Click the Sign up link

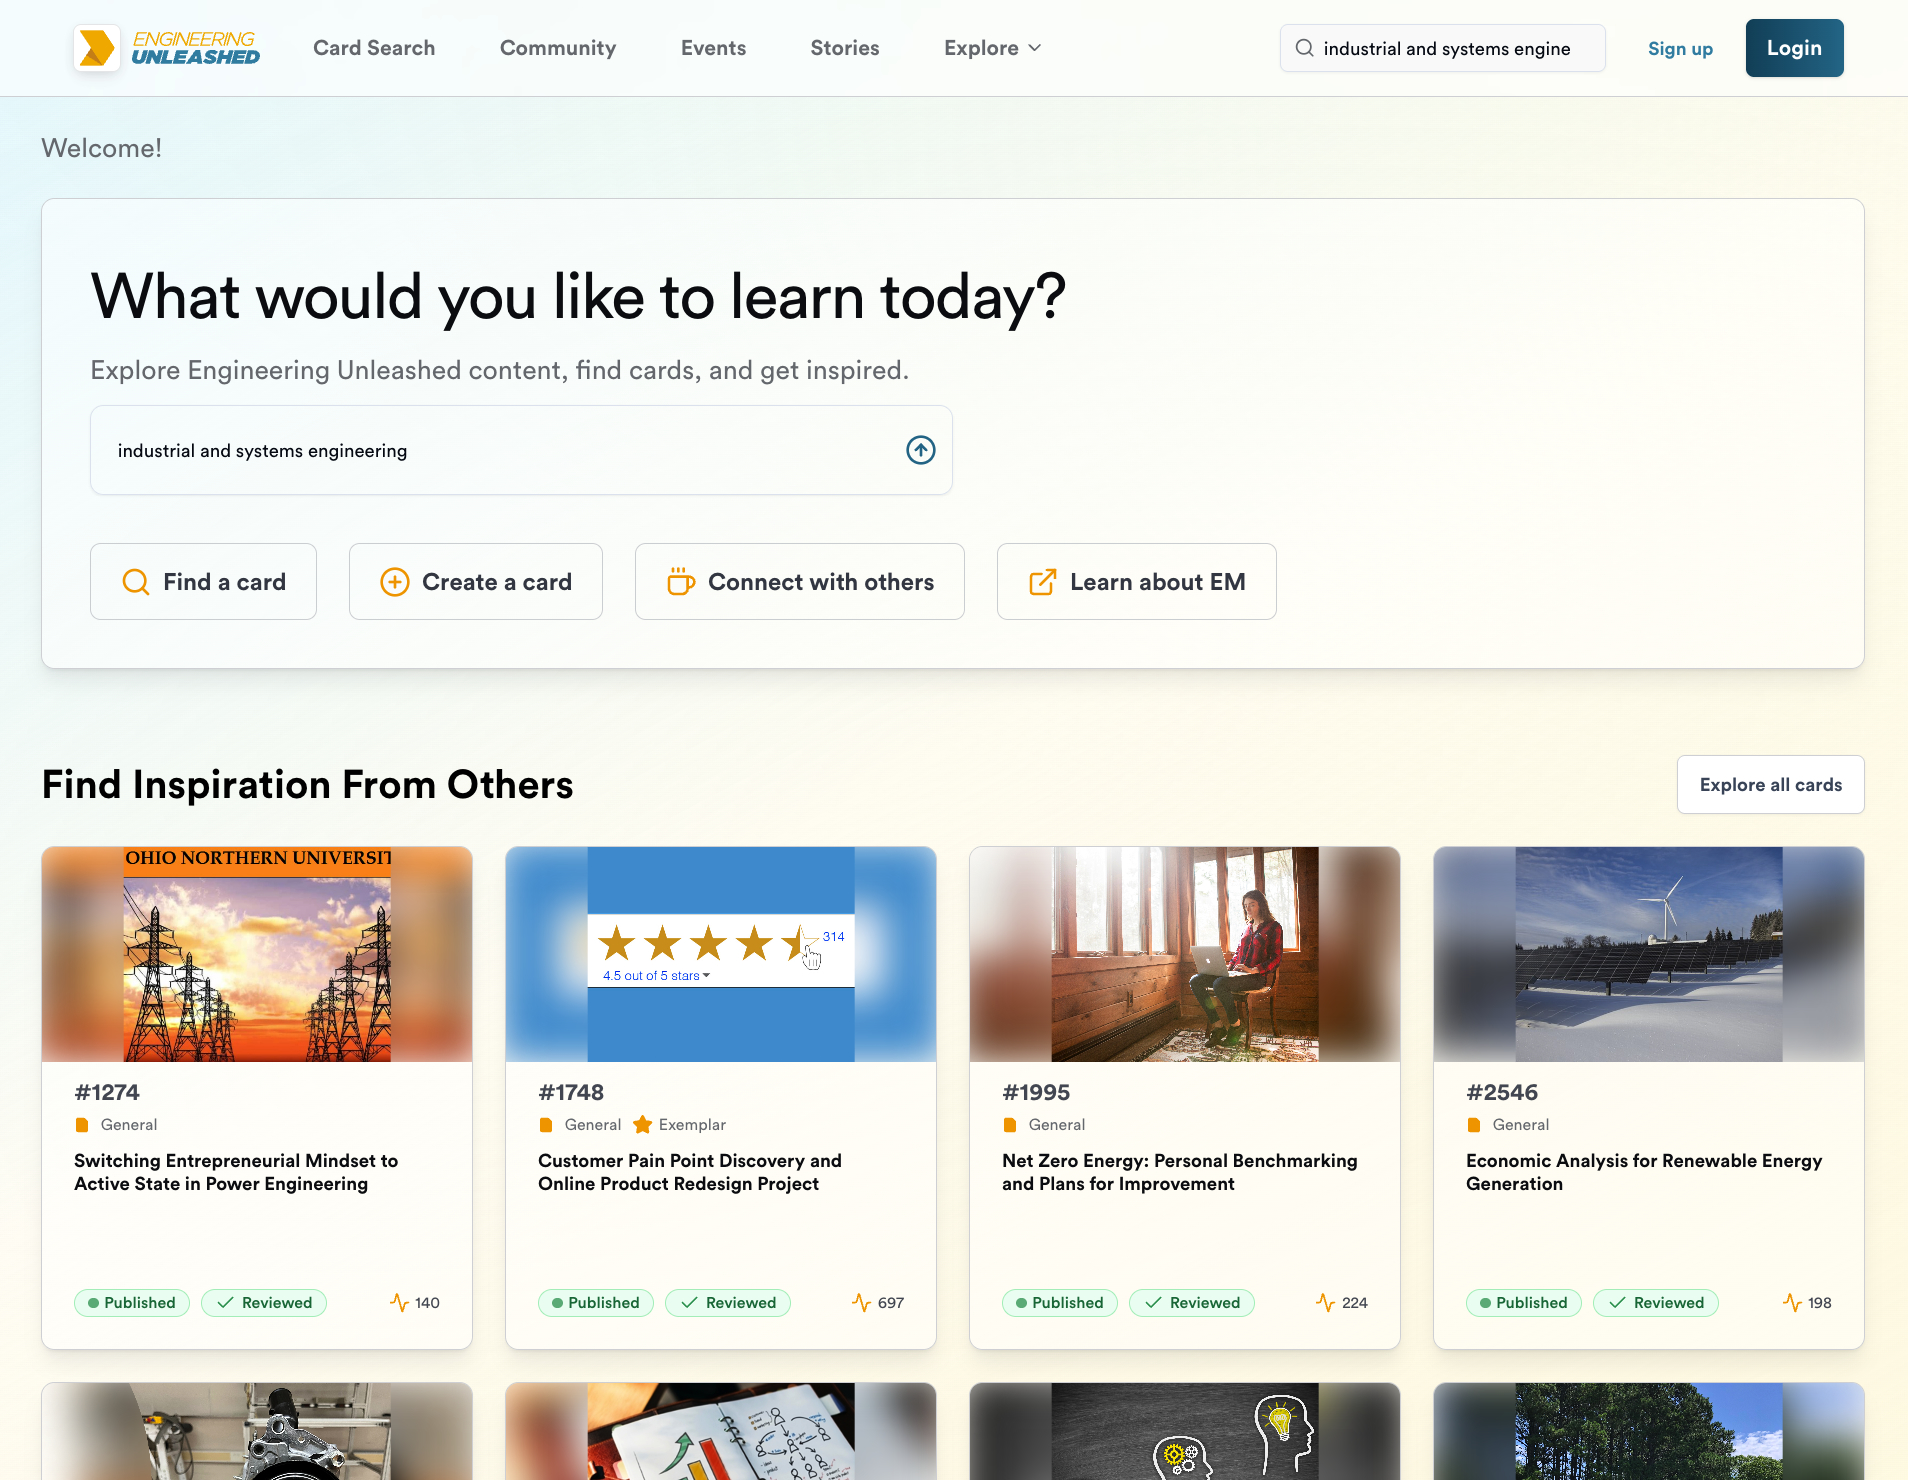pyautogui.click(x=1680, y=49)
